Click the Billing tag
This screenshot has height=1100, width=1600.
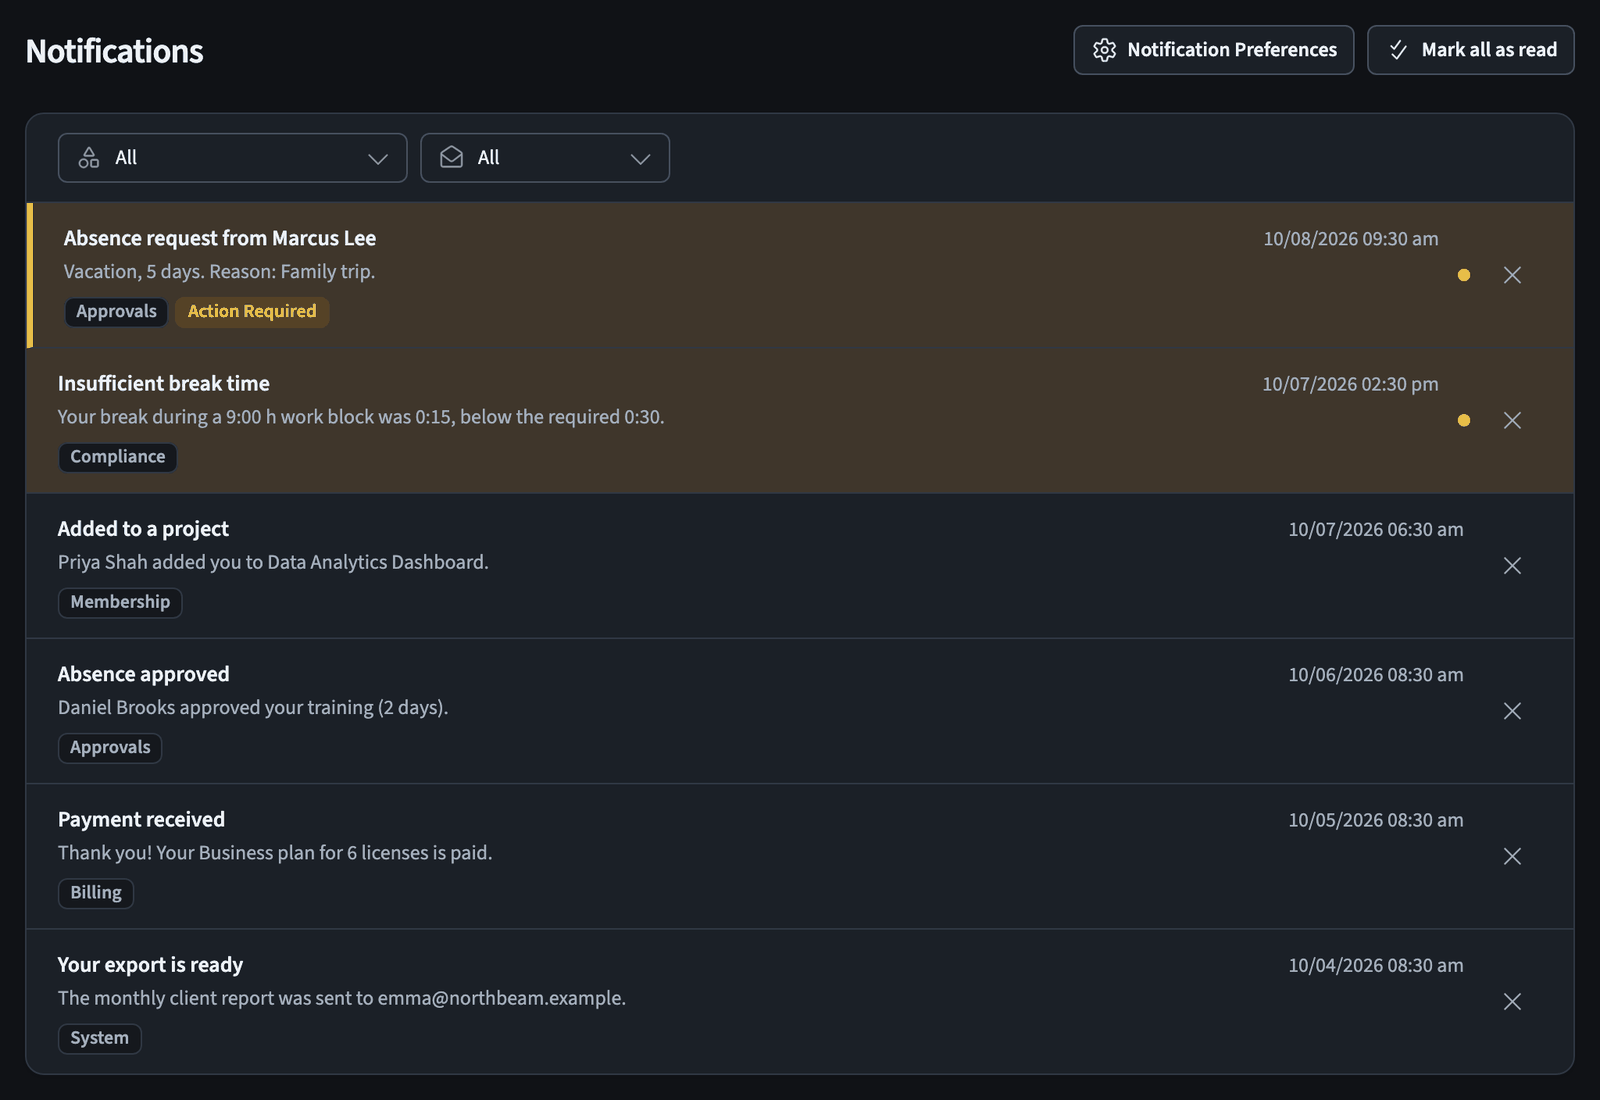coord(96,893)
